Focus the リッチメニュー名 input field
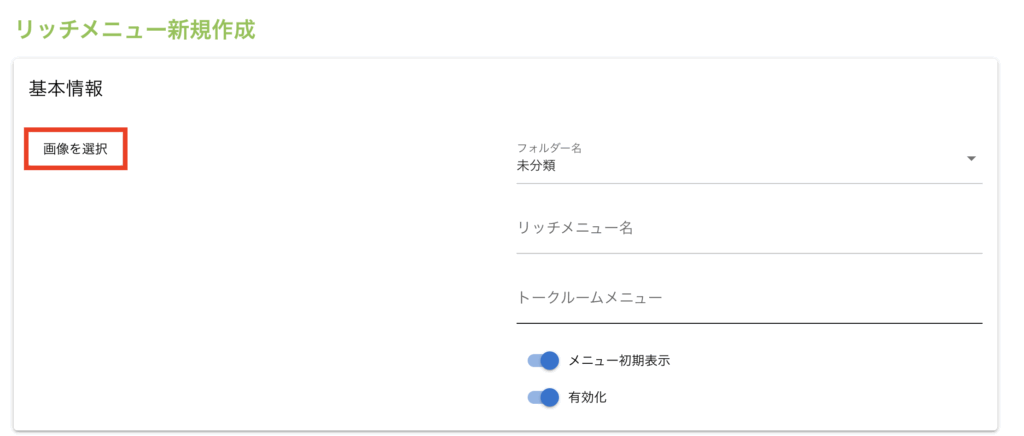1024x436 pixels. click(x=748, y=228)
